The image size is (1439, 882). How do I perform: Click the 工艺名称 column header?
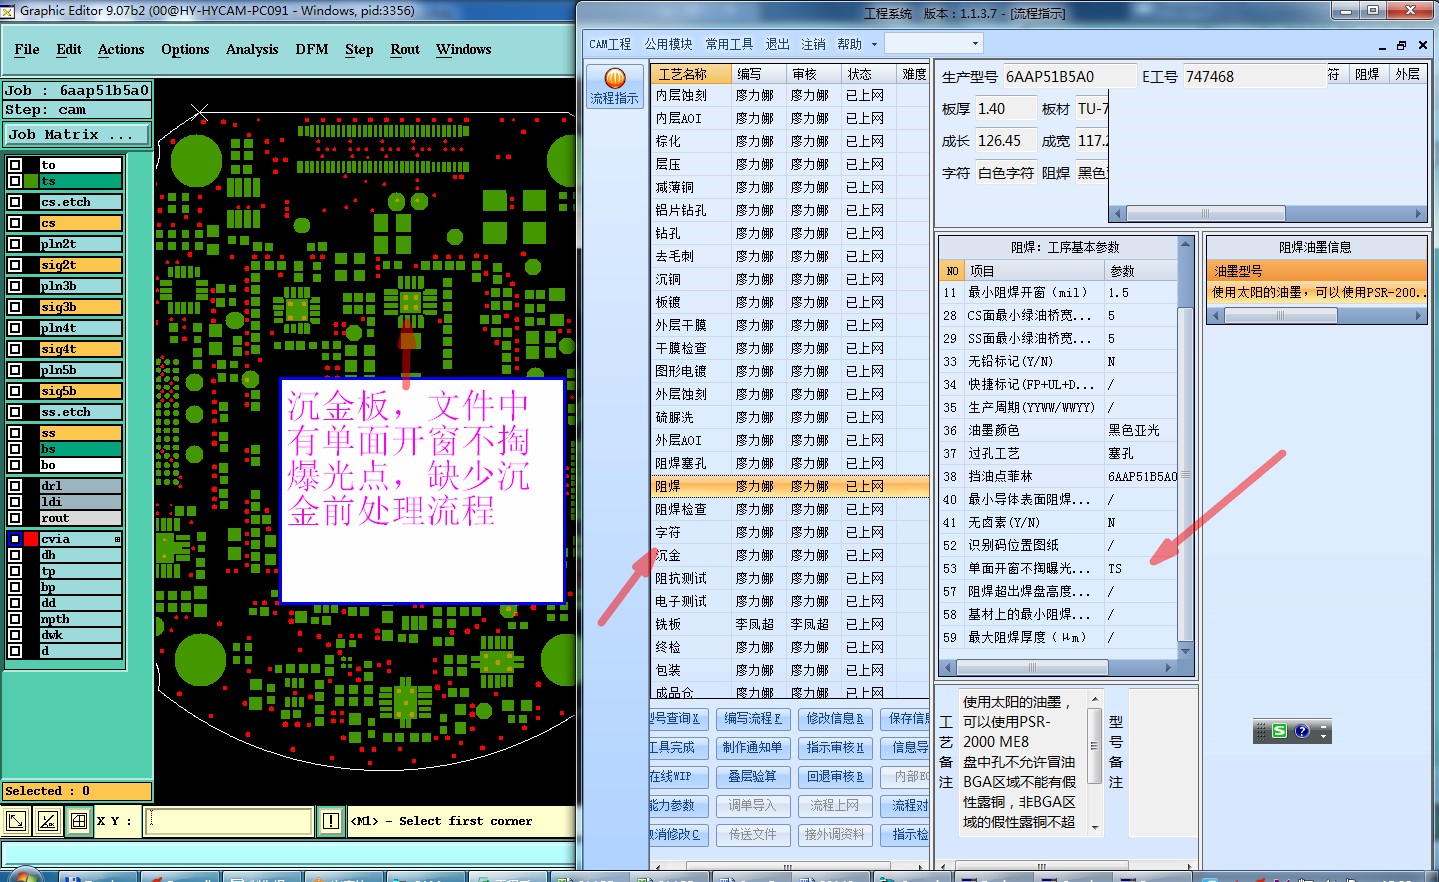tap(691, 74)
